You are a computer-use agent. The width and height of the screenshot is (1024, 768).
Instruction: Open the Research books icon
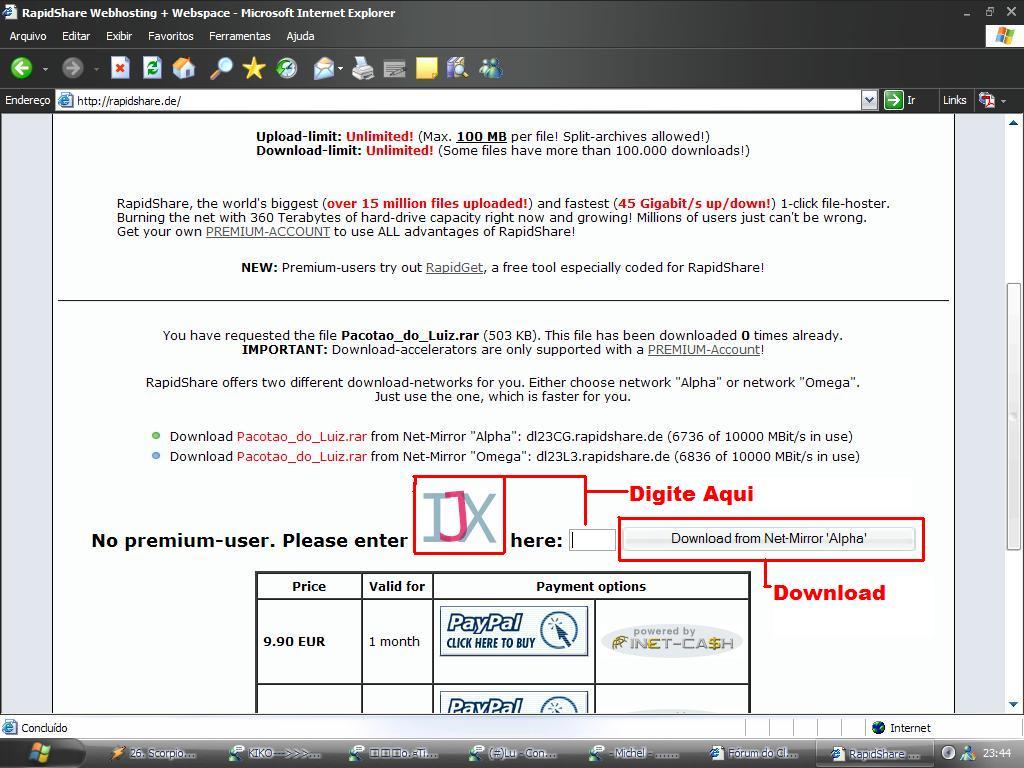457,68
